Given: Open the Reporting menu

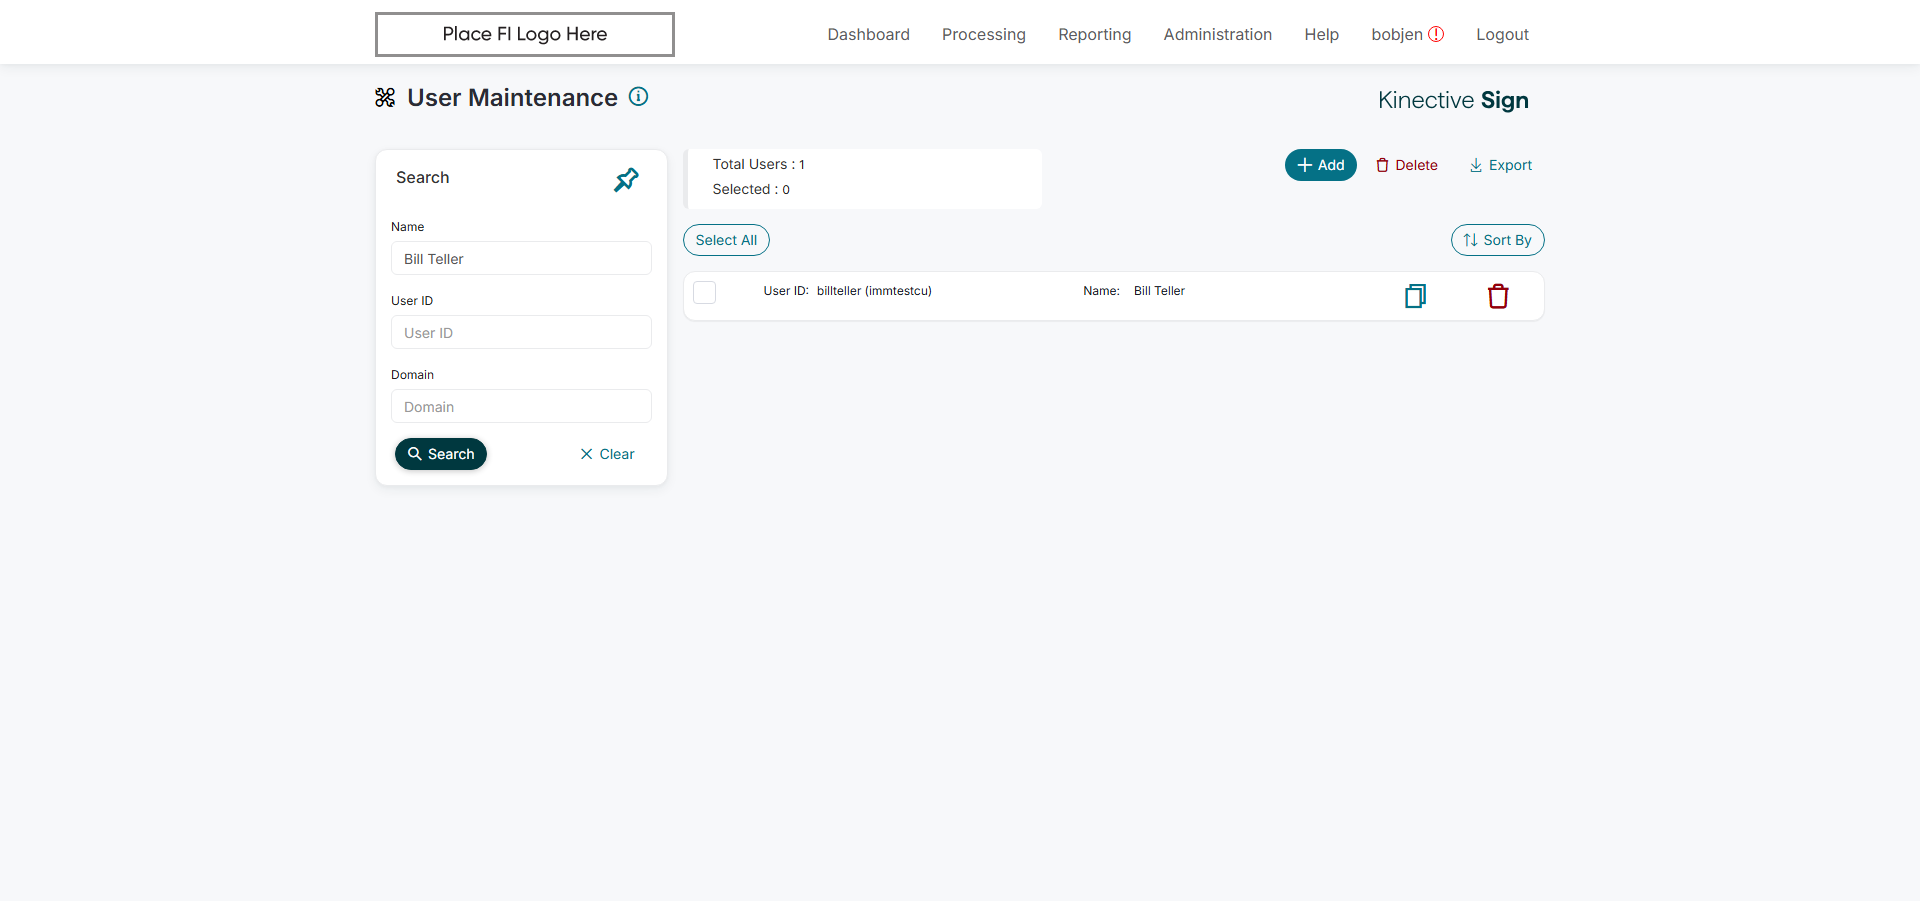Looking at the screenshot, I should (x=1095, y=34).
